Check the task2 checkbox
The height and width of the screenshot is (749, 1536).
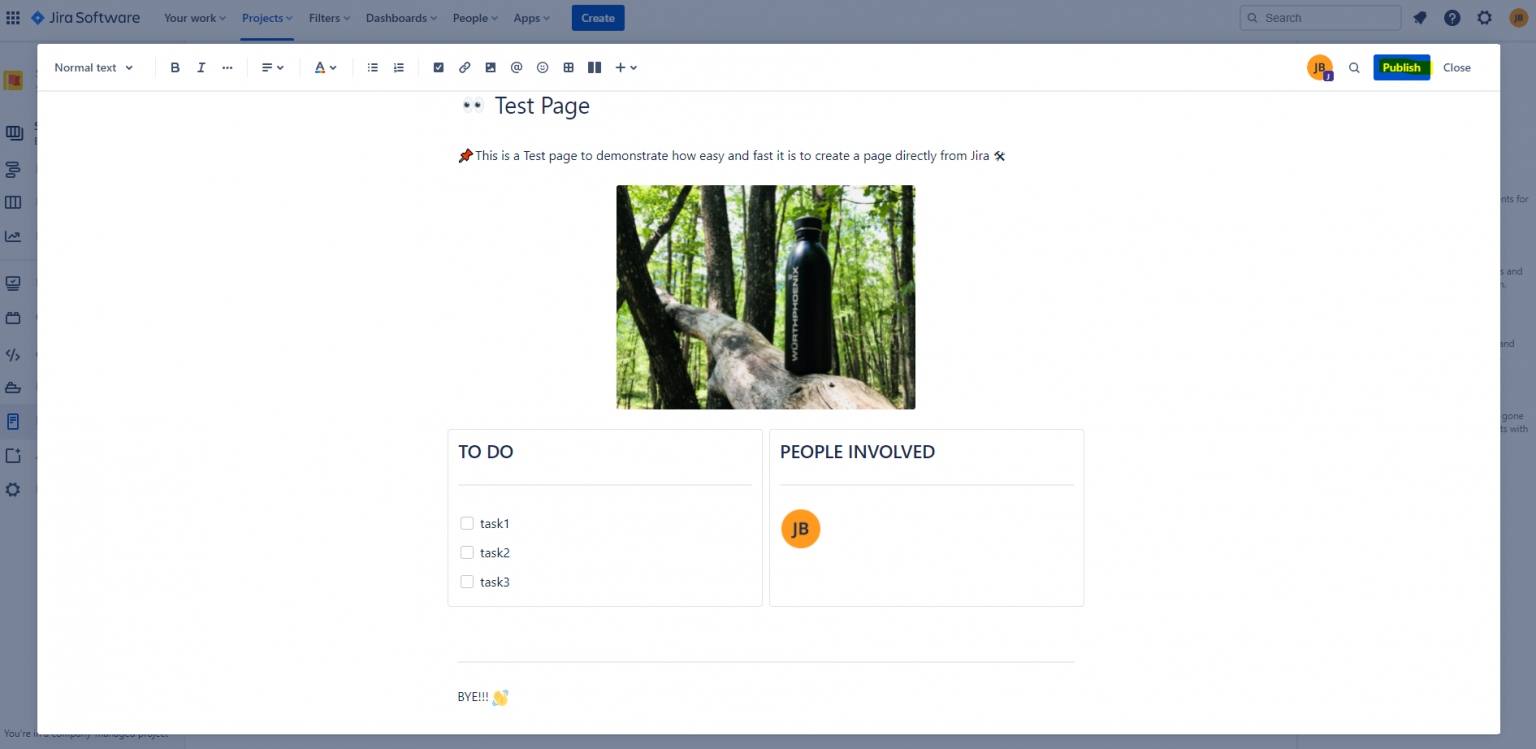(466, 552)
